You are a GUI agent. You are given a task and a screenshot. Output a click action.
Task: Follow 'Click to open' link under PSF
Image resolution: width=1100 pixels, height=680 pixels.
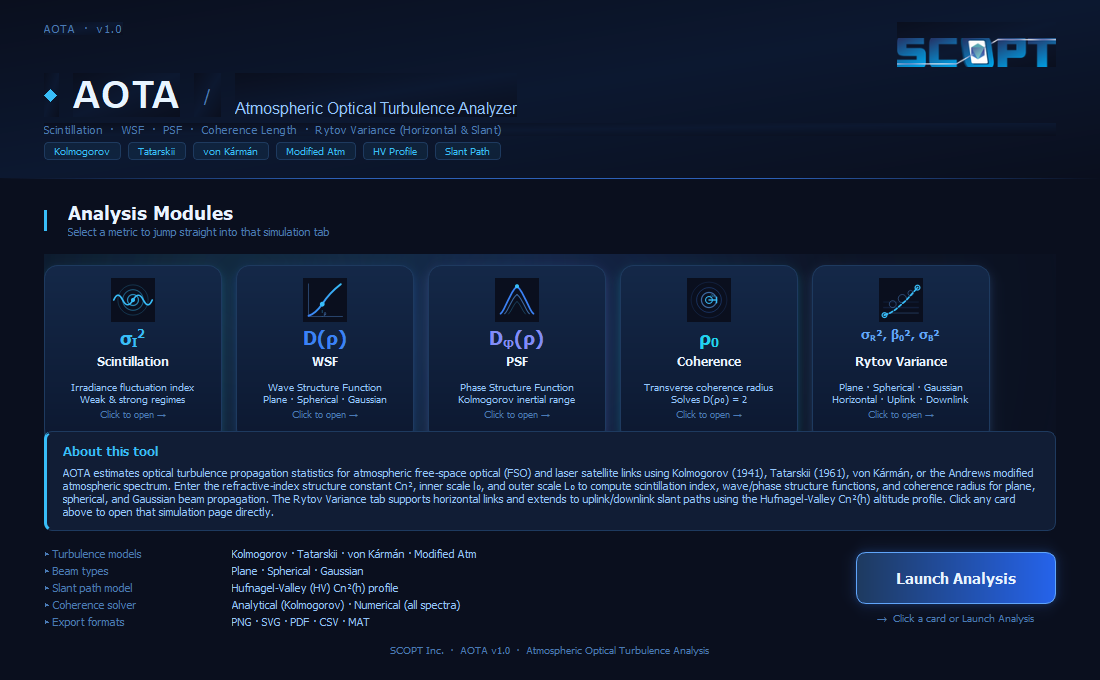(517, 415)
